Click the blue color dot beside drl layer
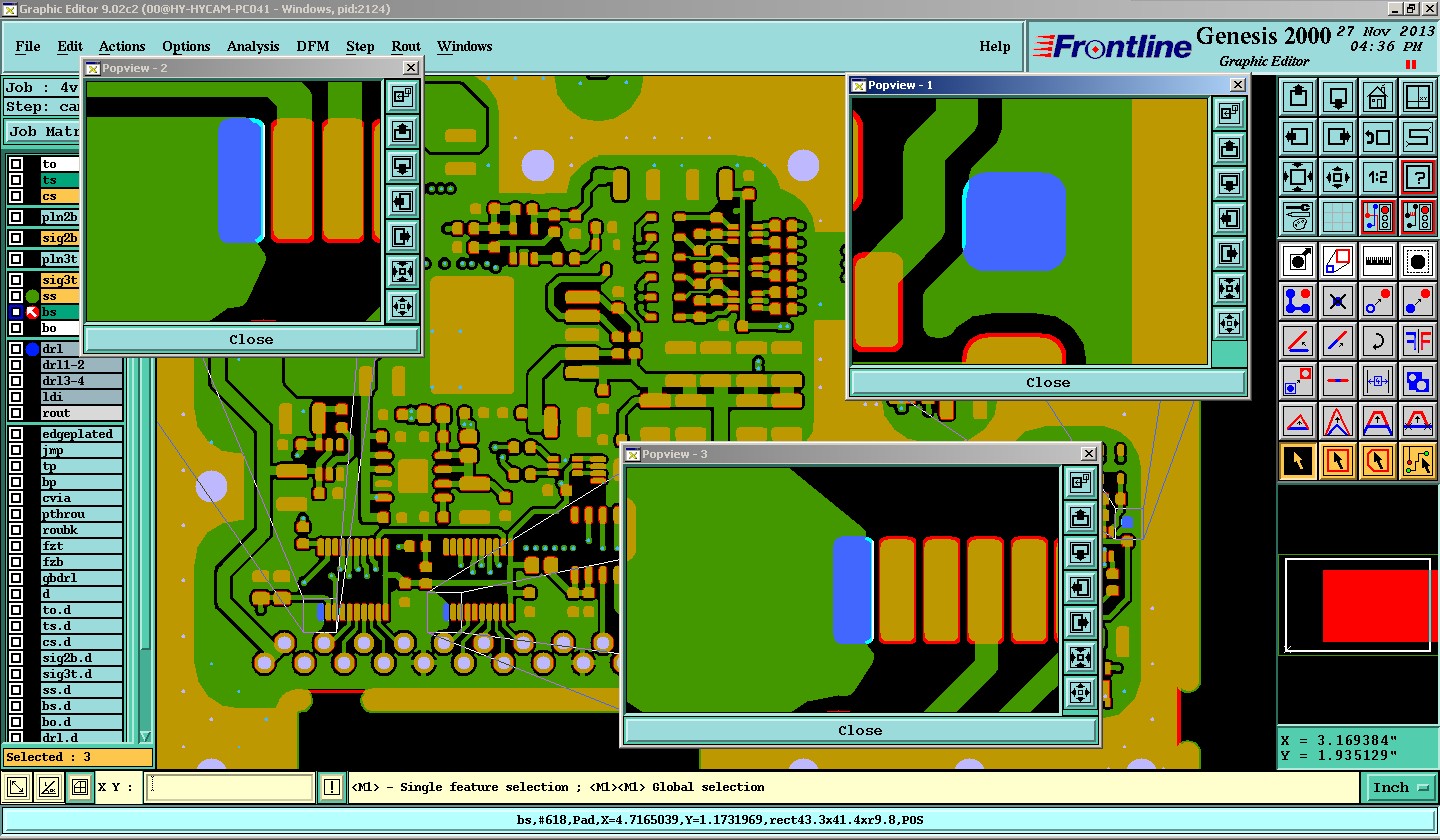 pos(32,349)
